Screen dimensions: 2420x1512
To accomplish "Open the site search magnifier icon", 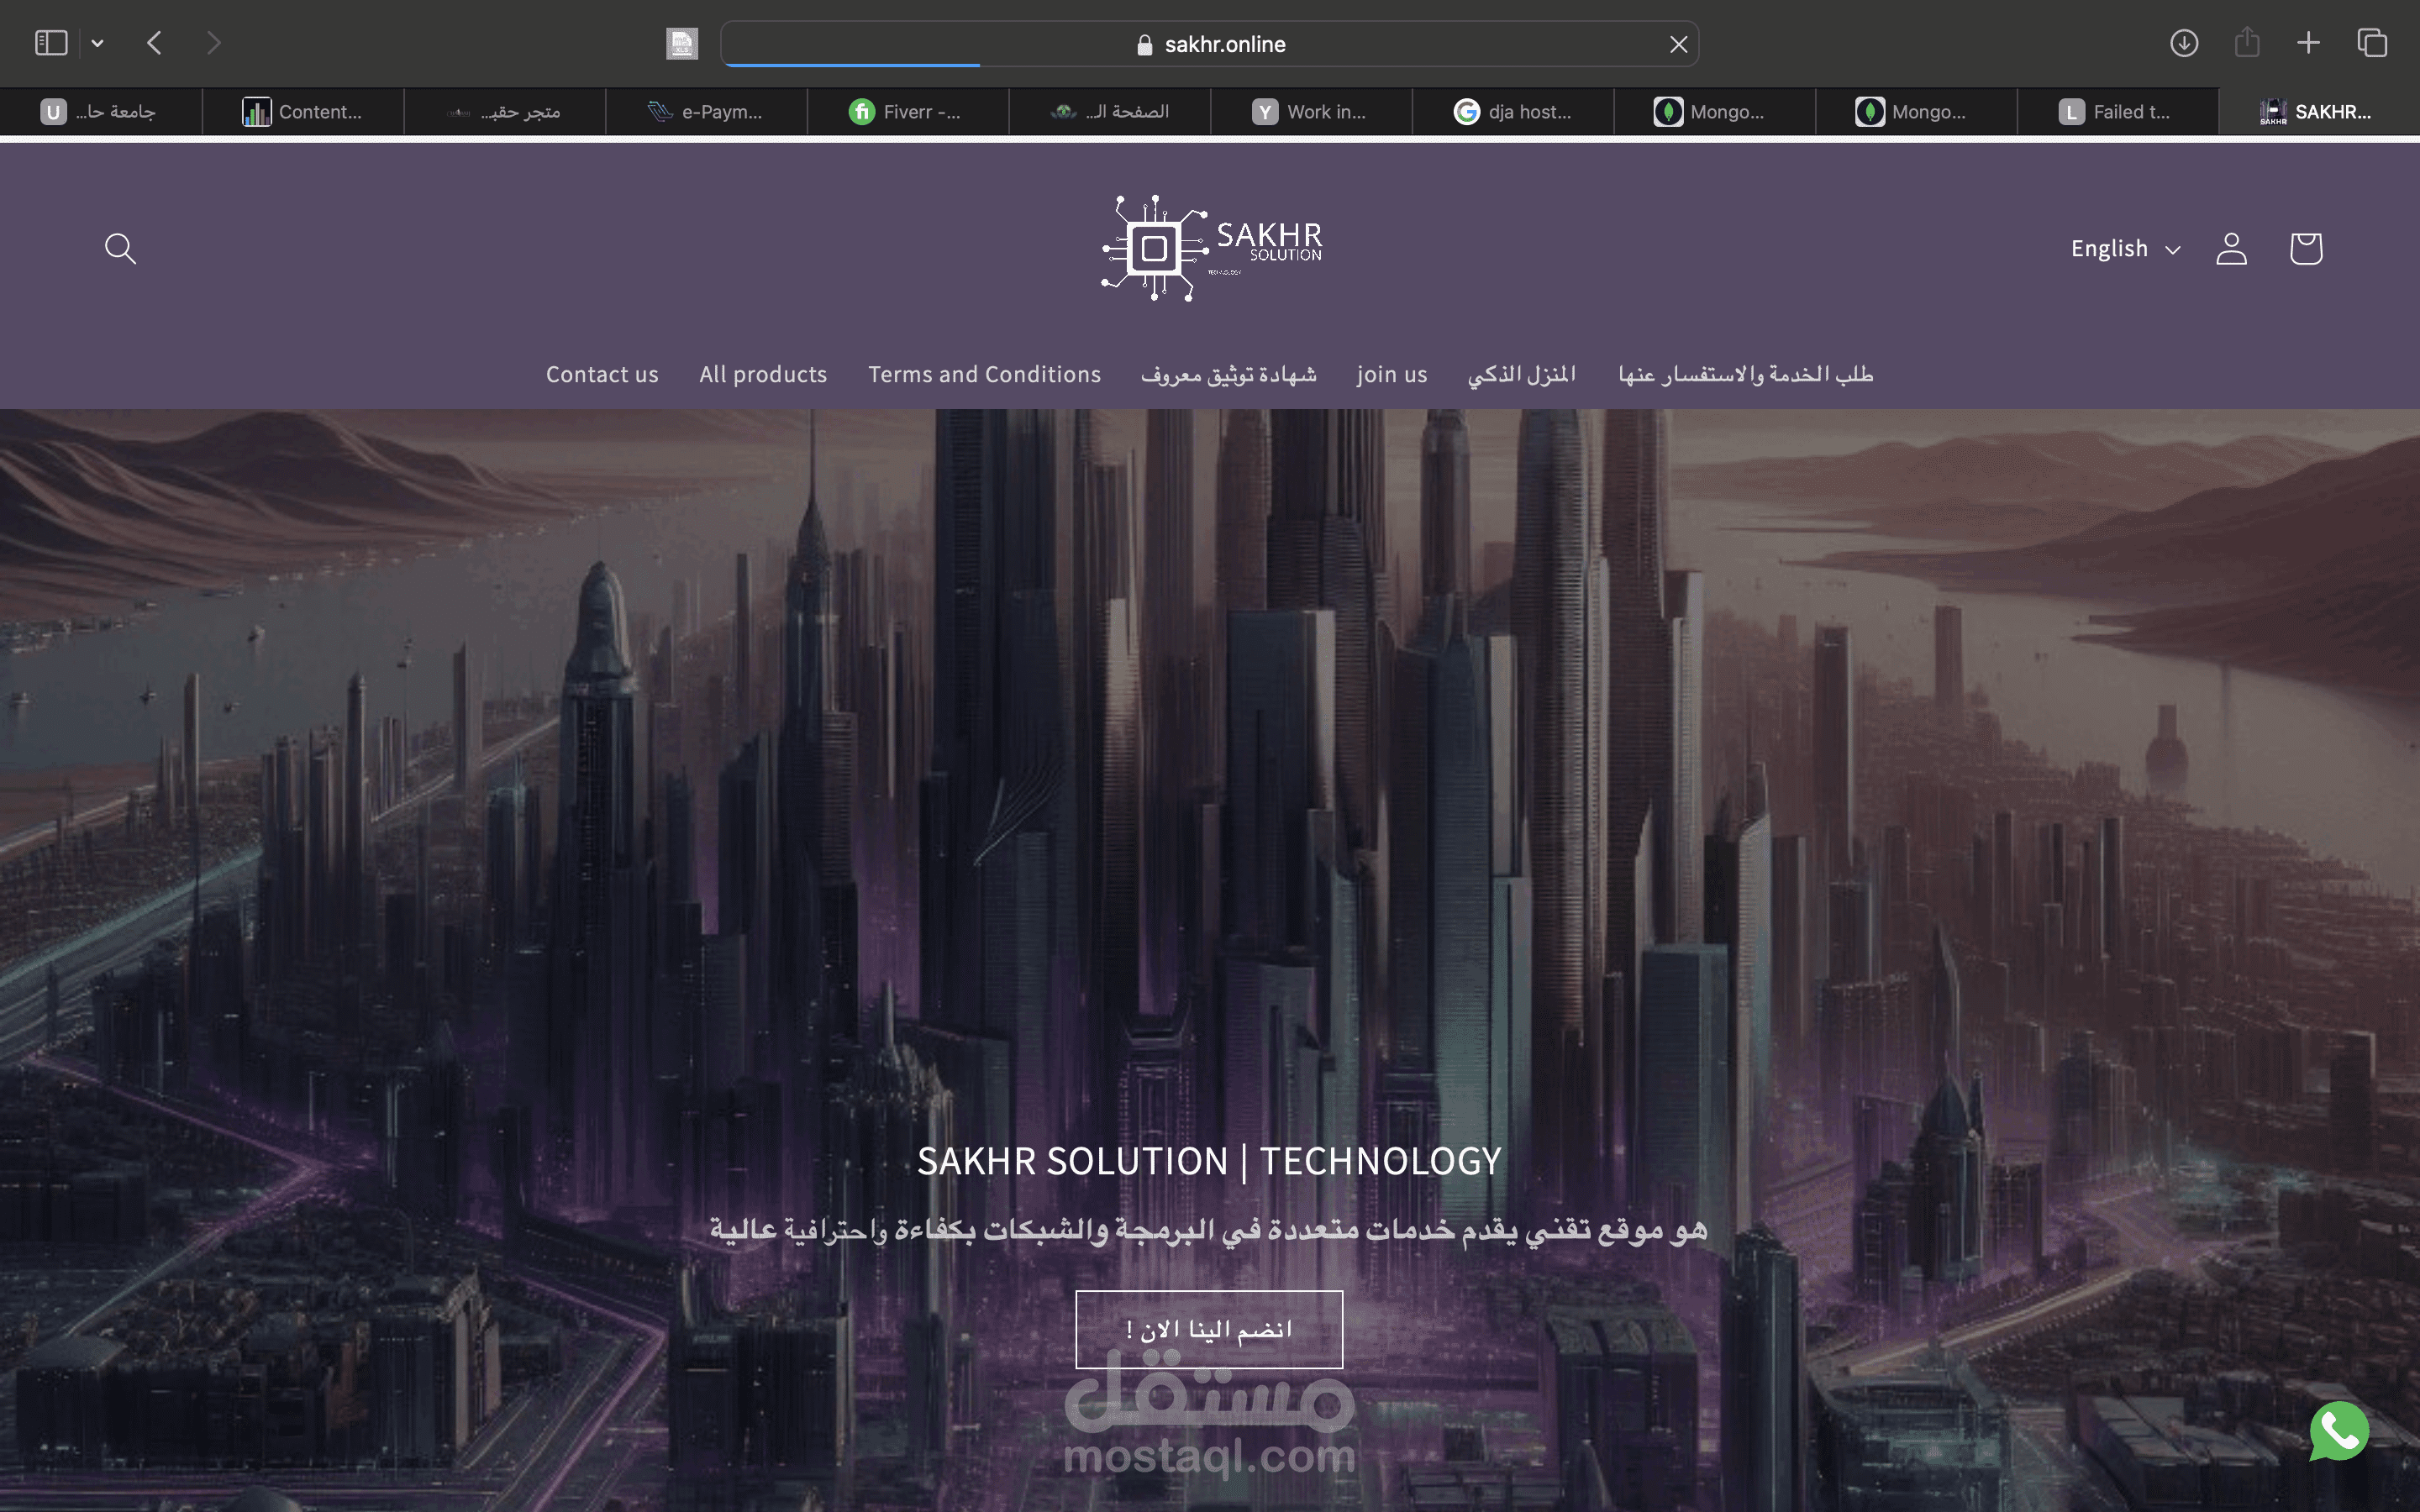I will pyautogui.click(x=120, y=248).
